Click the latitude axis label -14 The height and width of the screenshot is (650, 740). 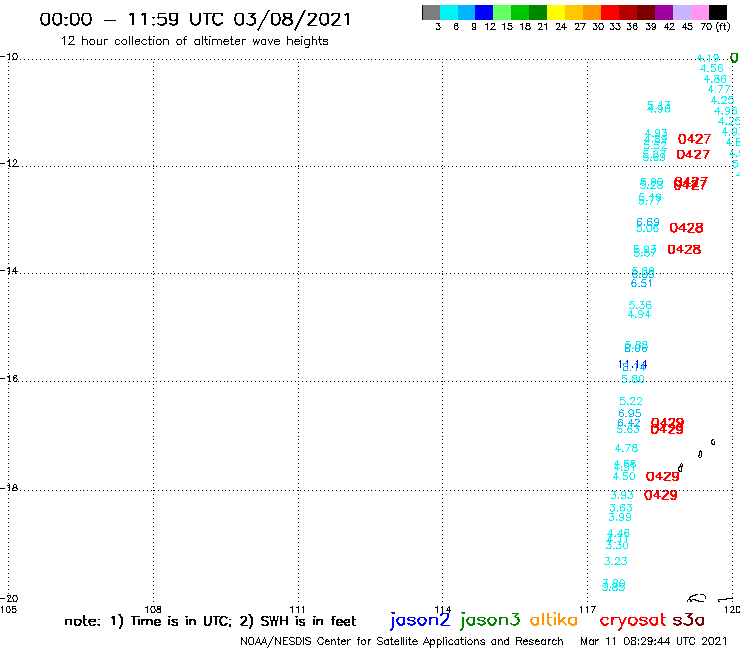coord(9,270)
